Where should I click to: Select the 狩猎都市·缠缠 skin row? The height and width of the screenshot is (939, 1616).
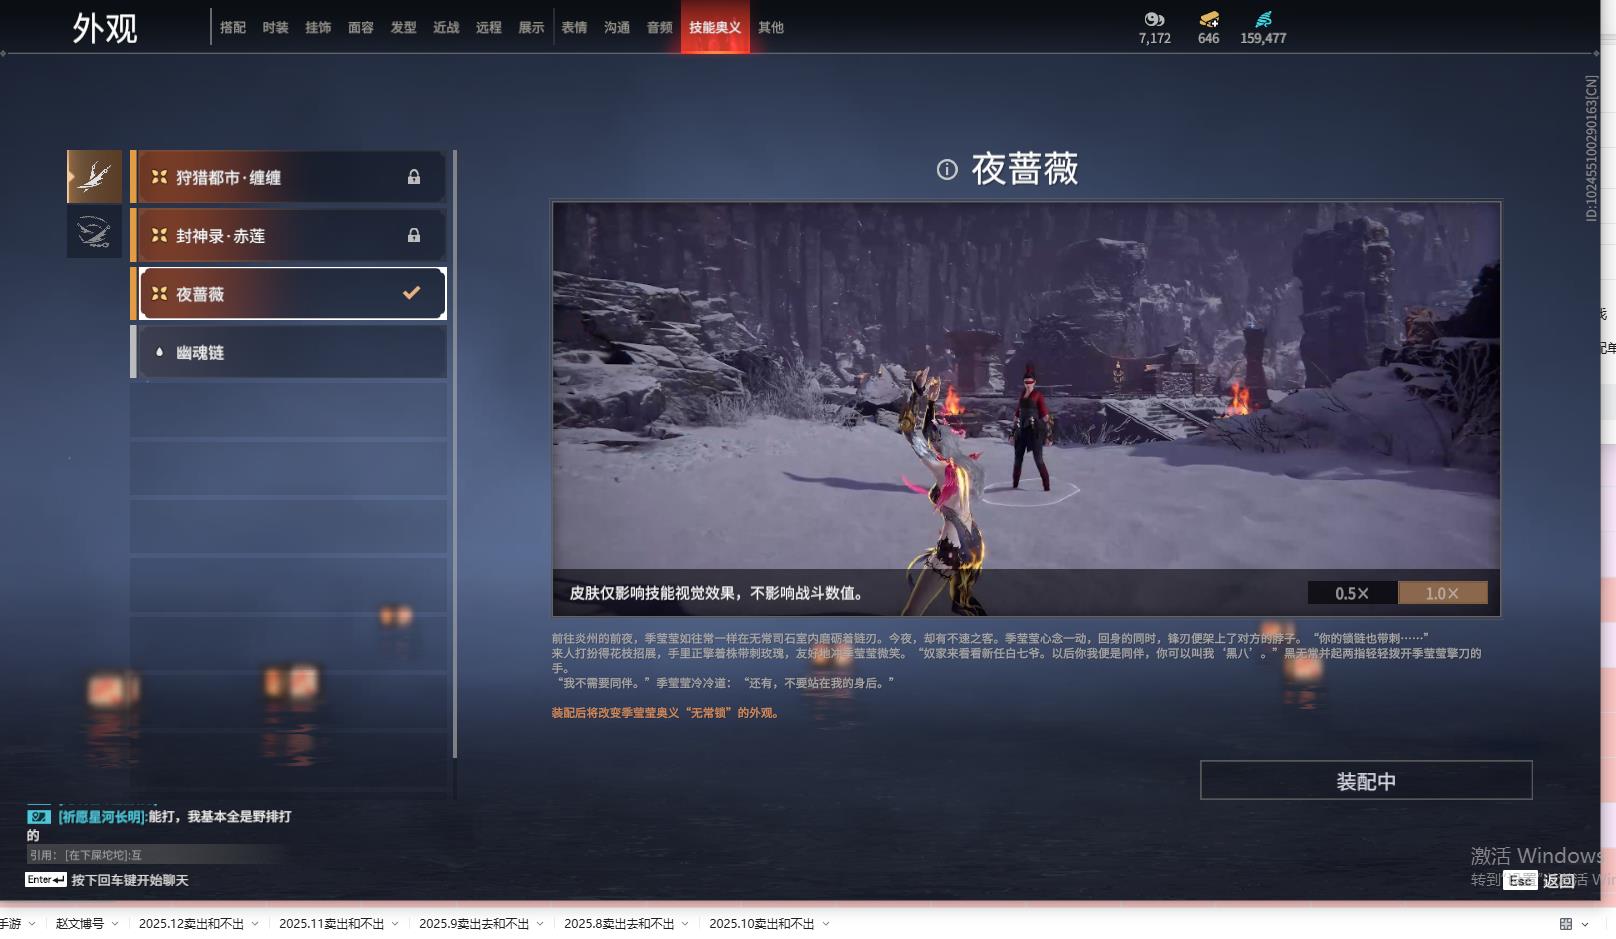pos(289,177)
